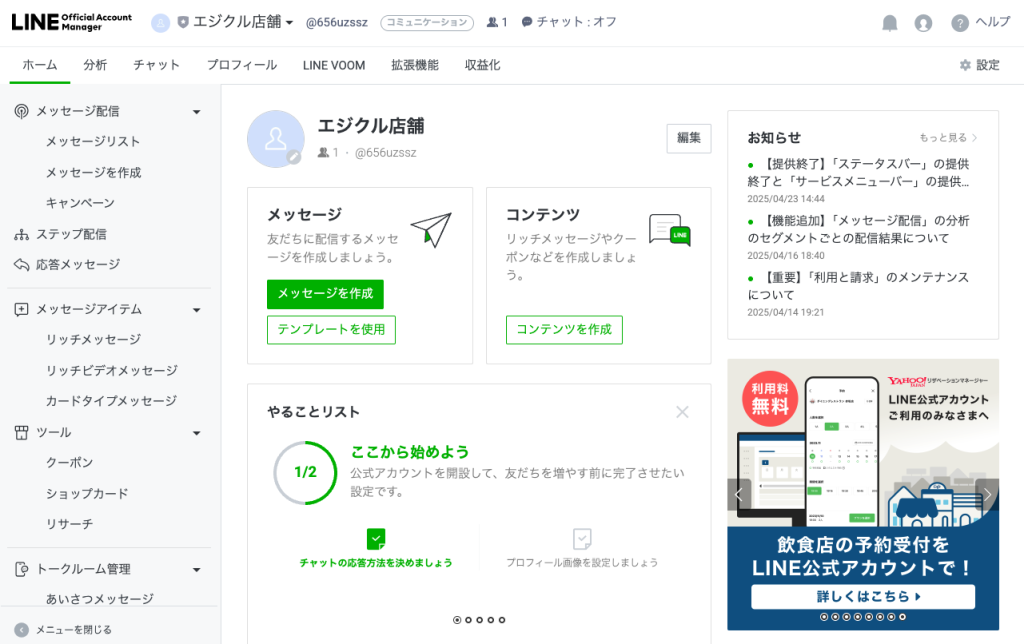
Task: Open もっと見る announcements link
Action: (948, 138)
